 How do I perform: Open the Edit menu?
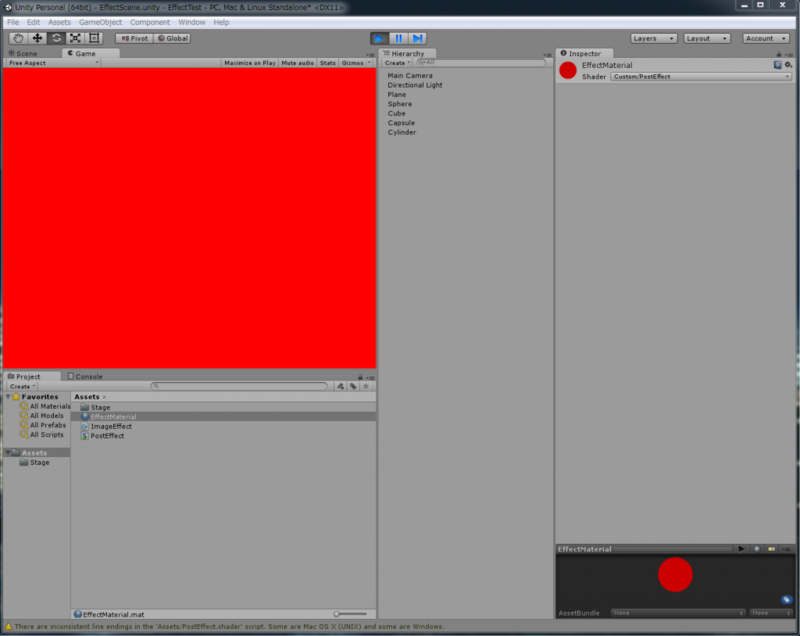(x=33, y=22)
